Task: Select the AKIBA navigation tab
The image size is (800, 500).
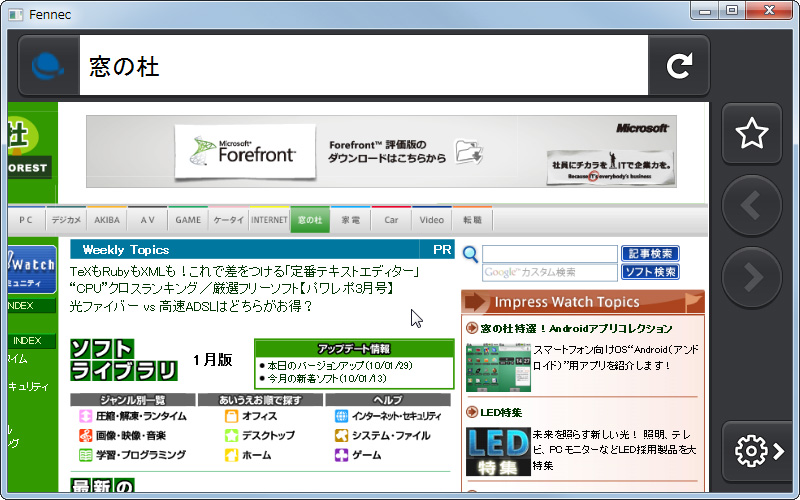Action: point(107,220)
